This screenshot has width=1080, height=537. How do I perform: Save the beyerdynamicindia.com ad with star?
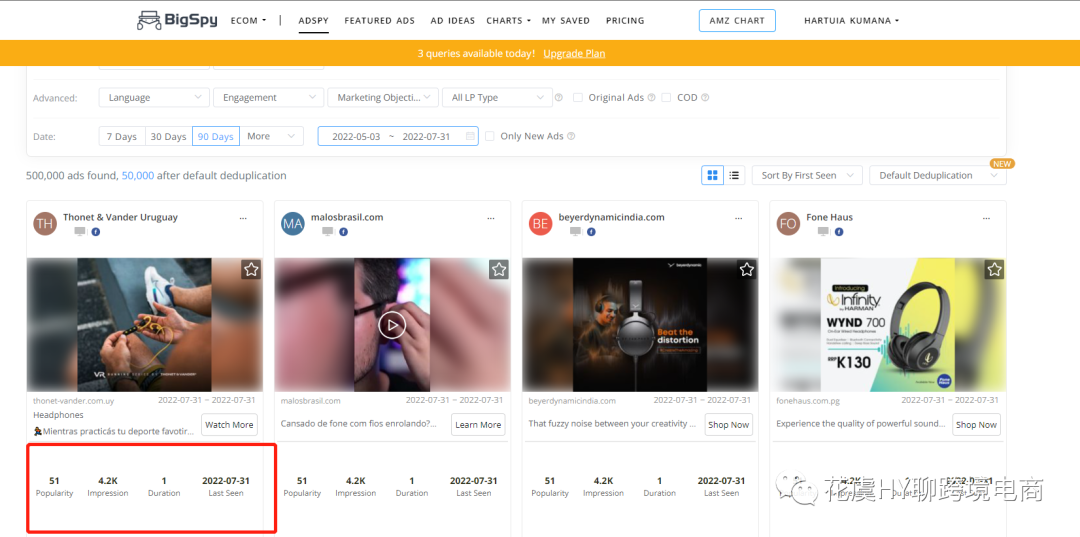tap(746, 270)
